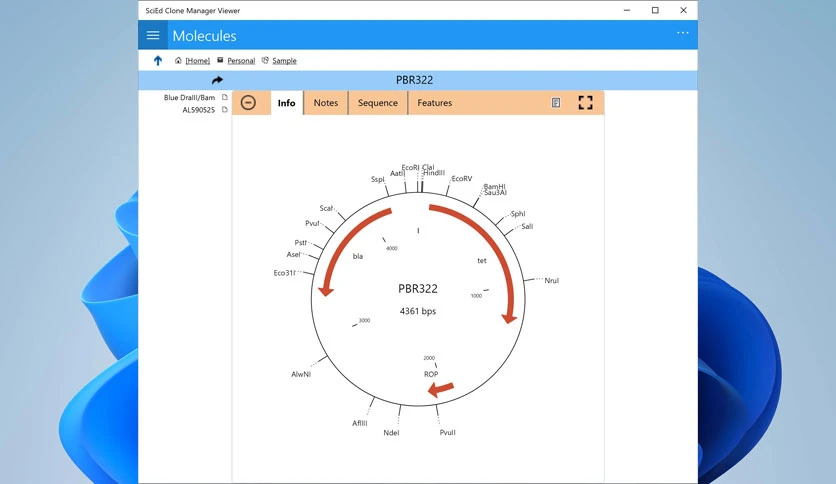Minimize the SciEd Clone Manager Viewer window
Image resolution: width=836 pixels, height=484 pixels.
click(627, 10)
